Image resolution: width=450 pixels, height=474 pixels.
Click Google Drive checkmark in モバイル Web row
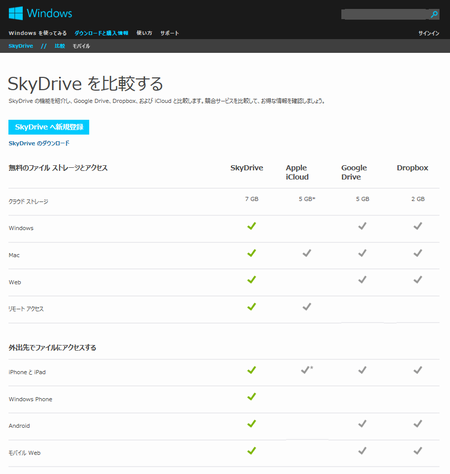pos(362,451)
